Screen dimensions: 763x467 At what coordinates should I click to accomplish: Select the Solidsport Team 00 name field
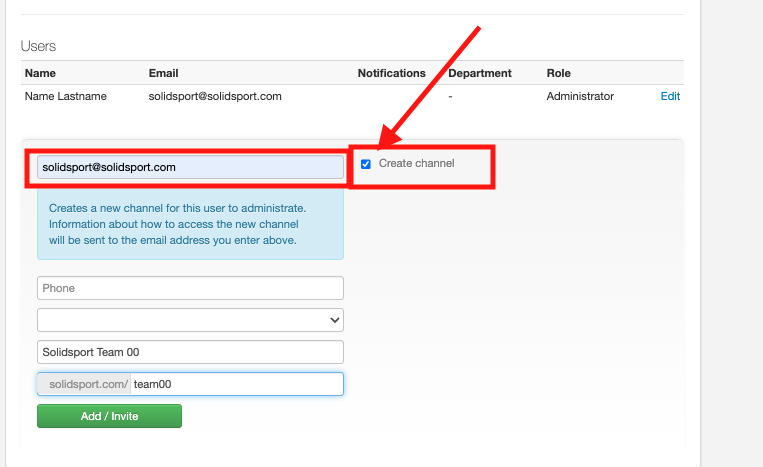point(190,352)
